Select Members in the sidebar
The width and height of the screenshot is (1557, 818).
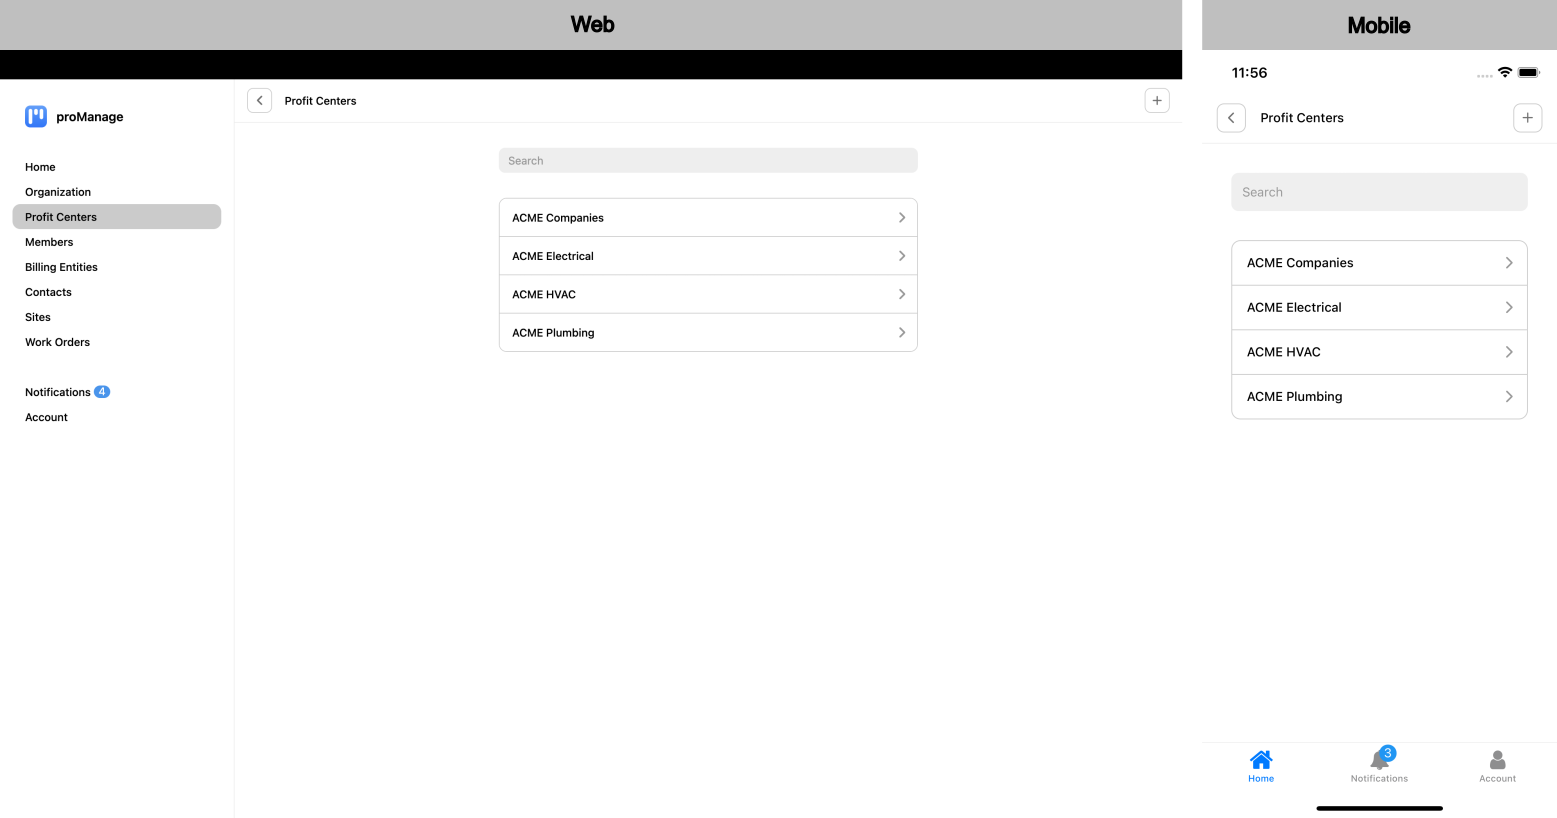[x=49, y=242]
